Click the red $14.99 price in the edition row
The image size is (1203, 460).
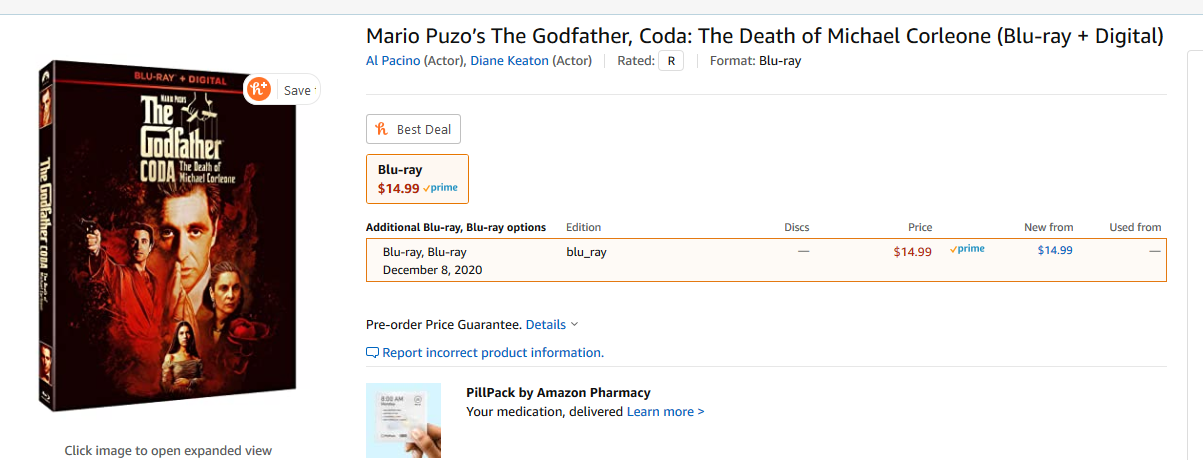912,252
